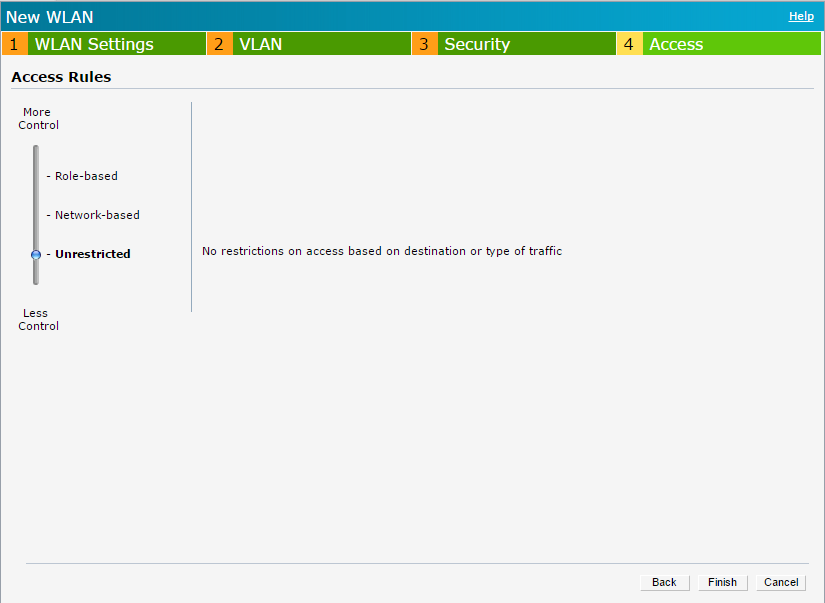Click the step 4 number badge
The image size is (825, 603).
[x=629, y=44]
